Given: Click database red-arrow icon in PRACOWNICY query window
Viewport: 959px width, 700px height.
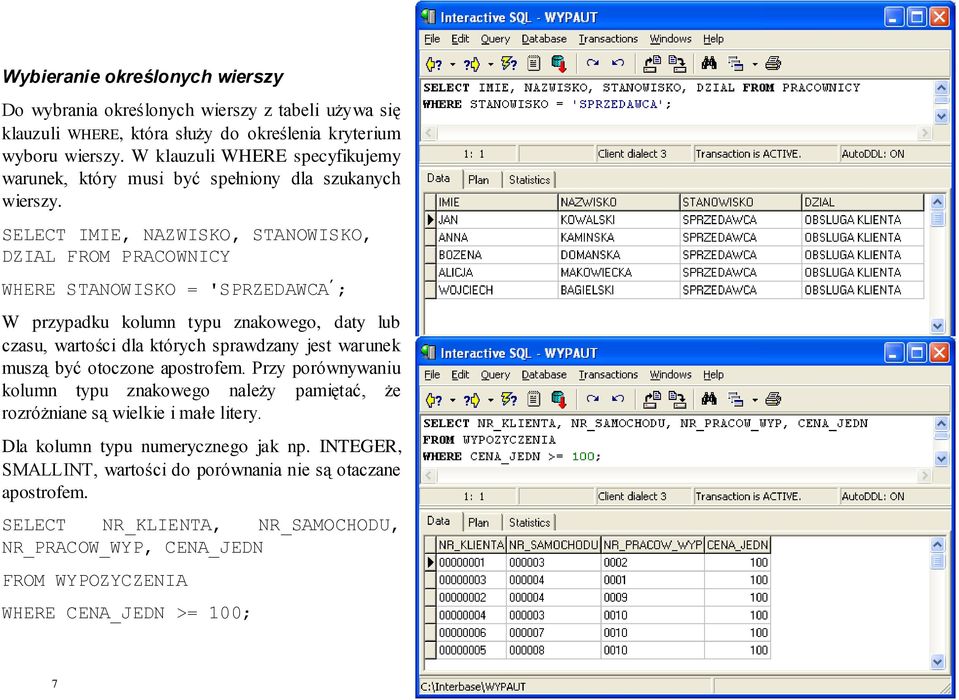Looking at the screenshot, I should coord(558,64).
